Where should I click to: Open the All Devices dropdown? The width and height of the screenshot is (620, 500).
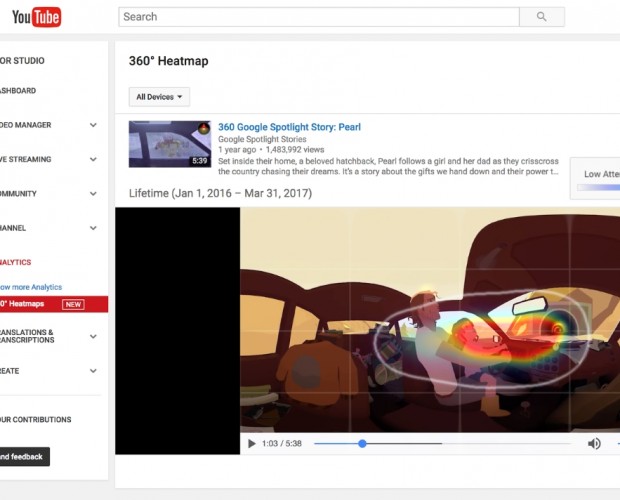pyautogui.click(x=159, y=97)
